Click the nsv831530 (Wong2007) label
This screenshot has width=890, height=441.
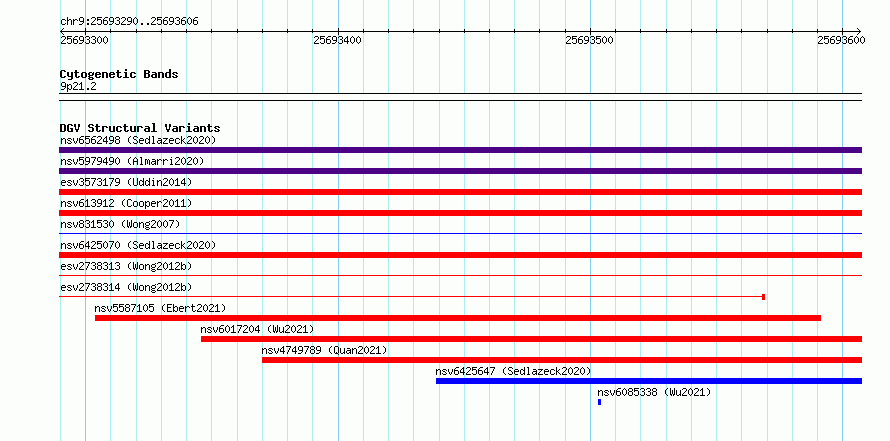tap(120, 224)
